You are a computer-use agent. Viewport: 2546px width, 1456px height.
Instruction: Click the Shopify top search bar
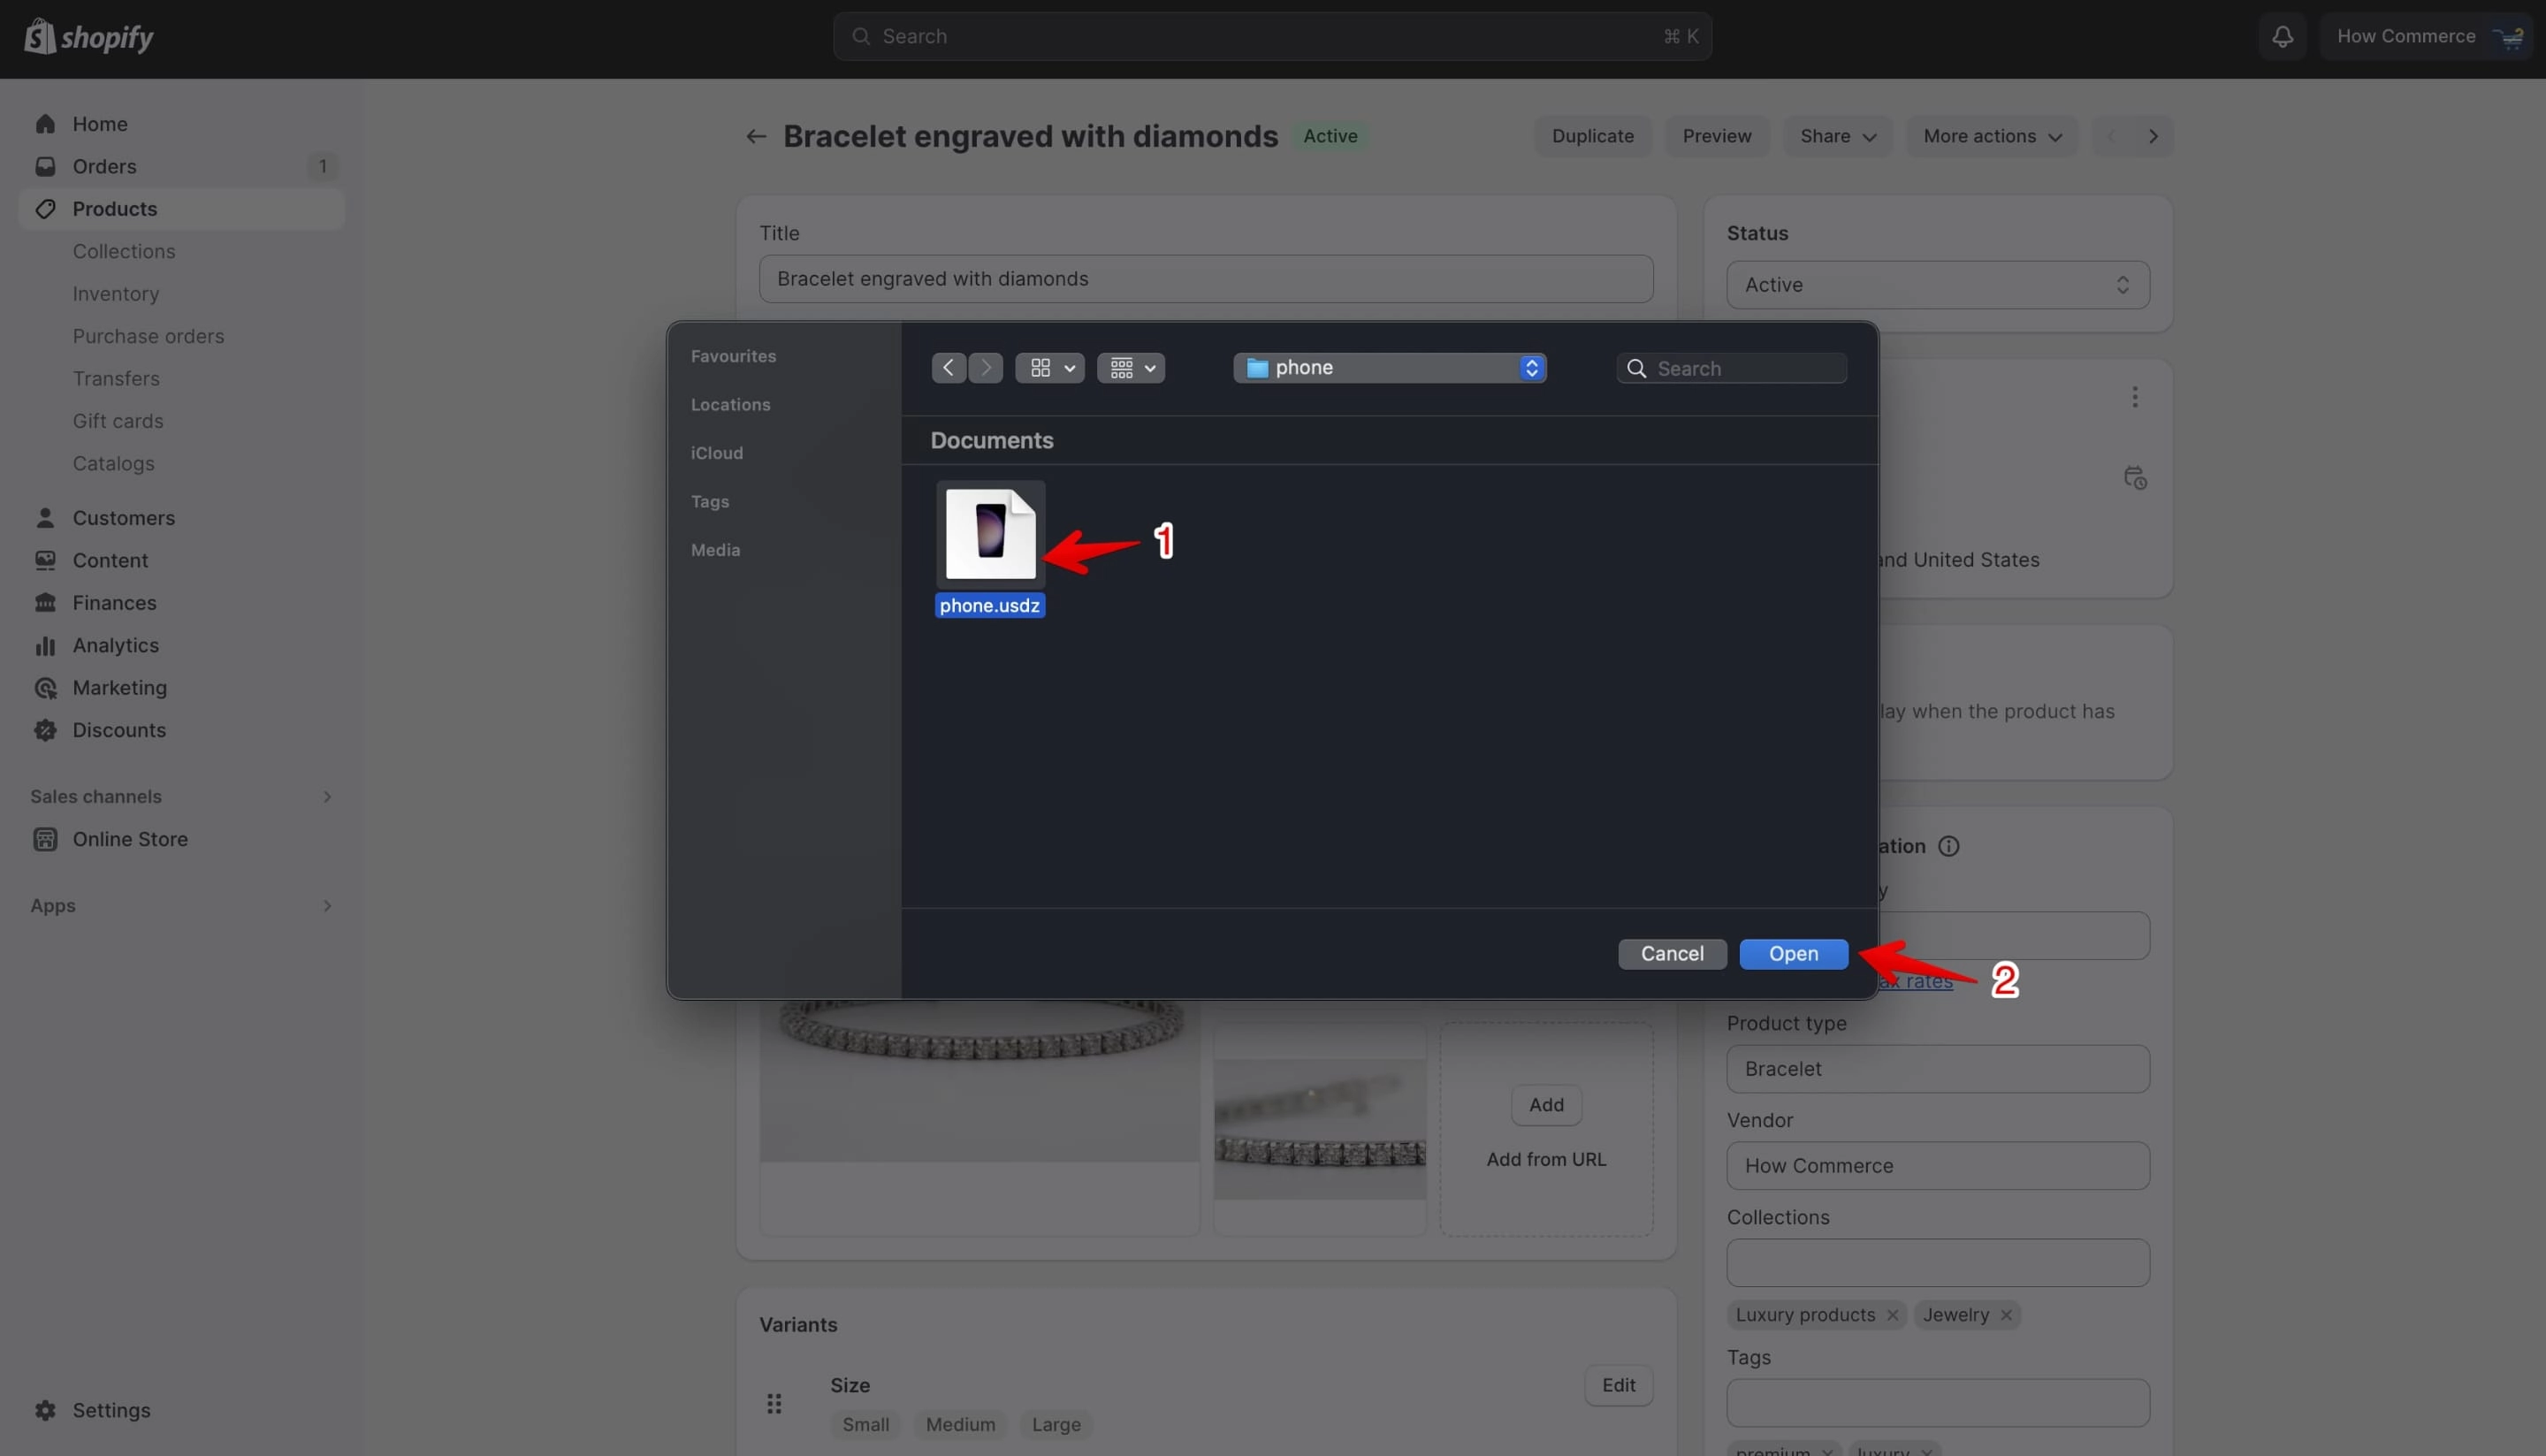1272,37
